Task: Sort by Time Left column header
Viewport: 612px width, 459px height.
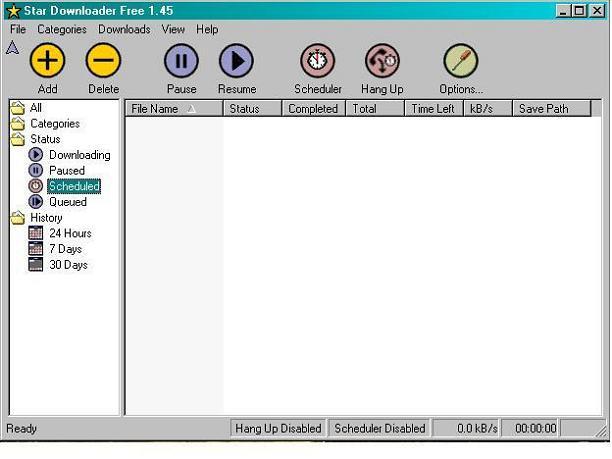Action: [434, 109]
